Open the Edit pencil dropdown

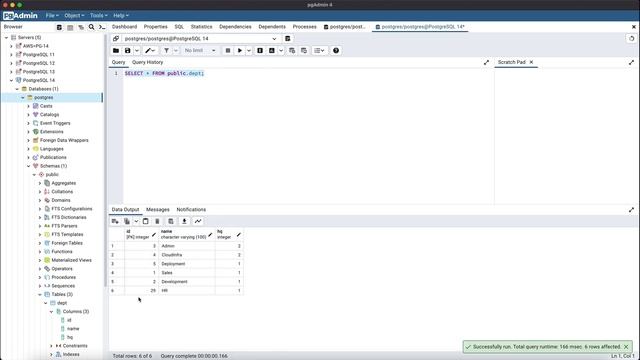150,51
